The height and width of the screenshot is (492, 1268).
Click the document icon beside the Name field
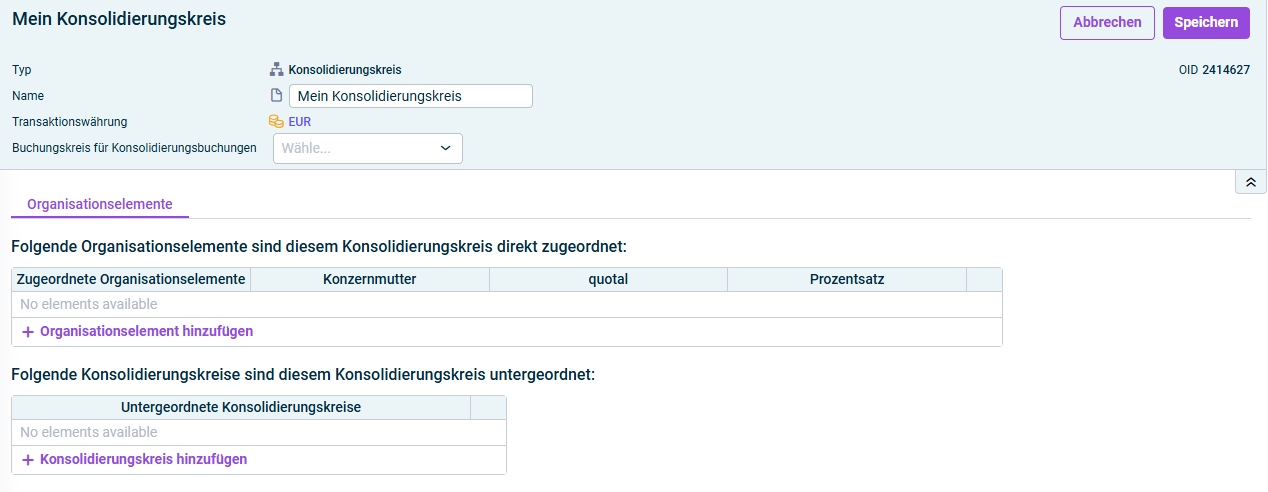coord(277,96)
